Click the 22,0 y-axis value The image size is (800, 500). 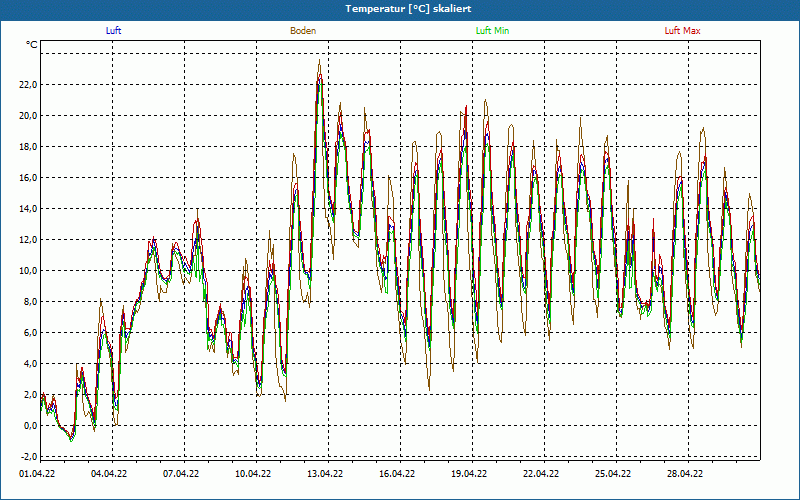pyautogui.click(x=28, y=85)
